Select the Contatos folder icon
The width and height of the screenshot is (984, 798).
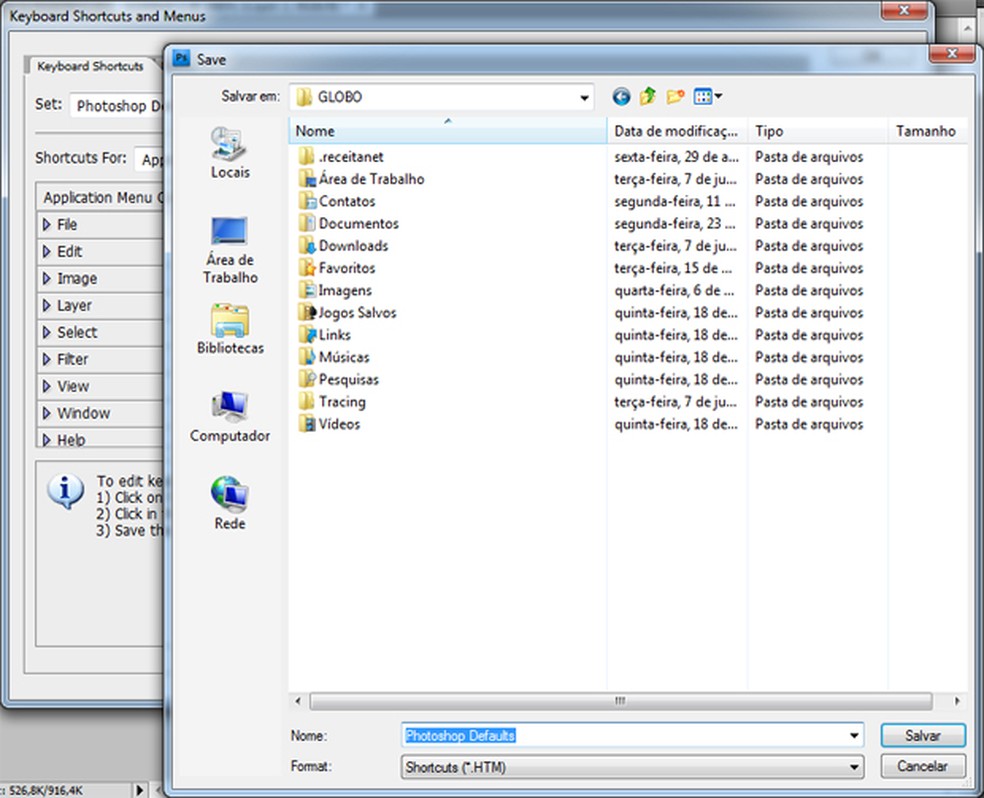tap(307, 201)
